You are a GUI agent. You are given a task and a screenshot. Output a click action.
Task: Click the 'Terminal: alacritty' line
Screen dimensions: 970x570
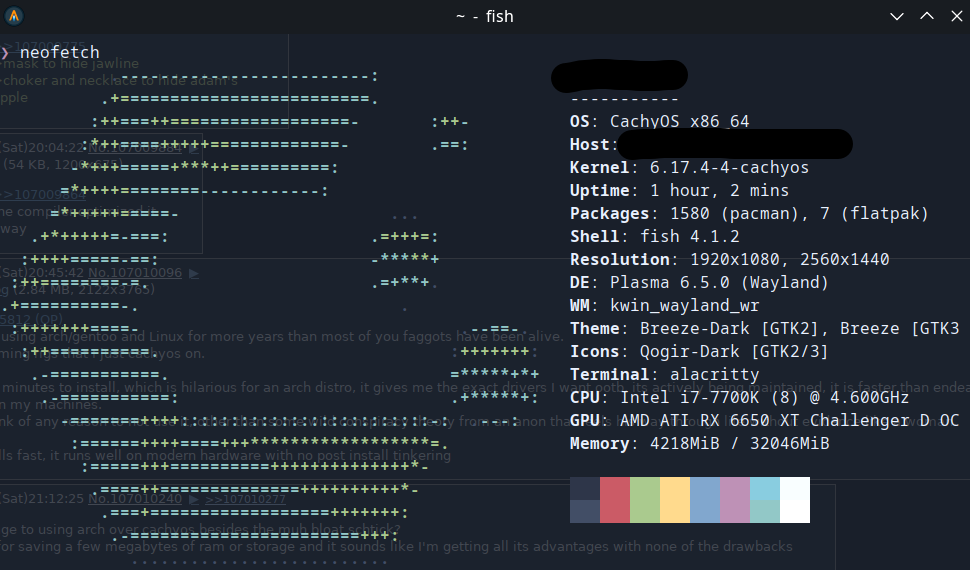pos(664,374)
